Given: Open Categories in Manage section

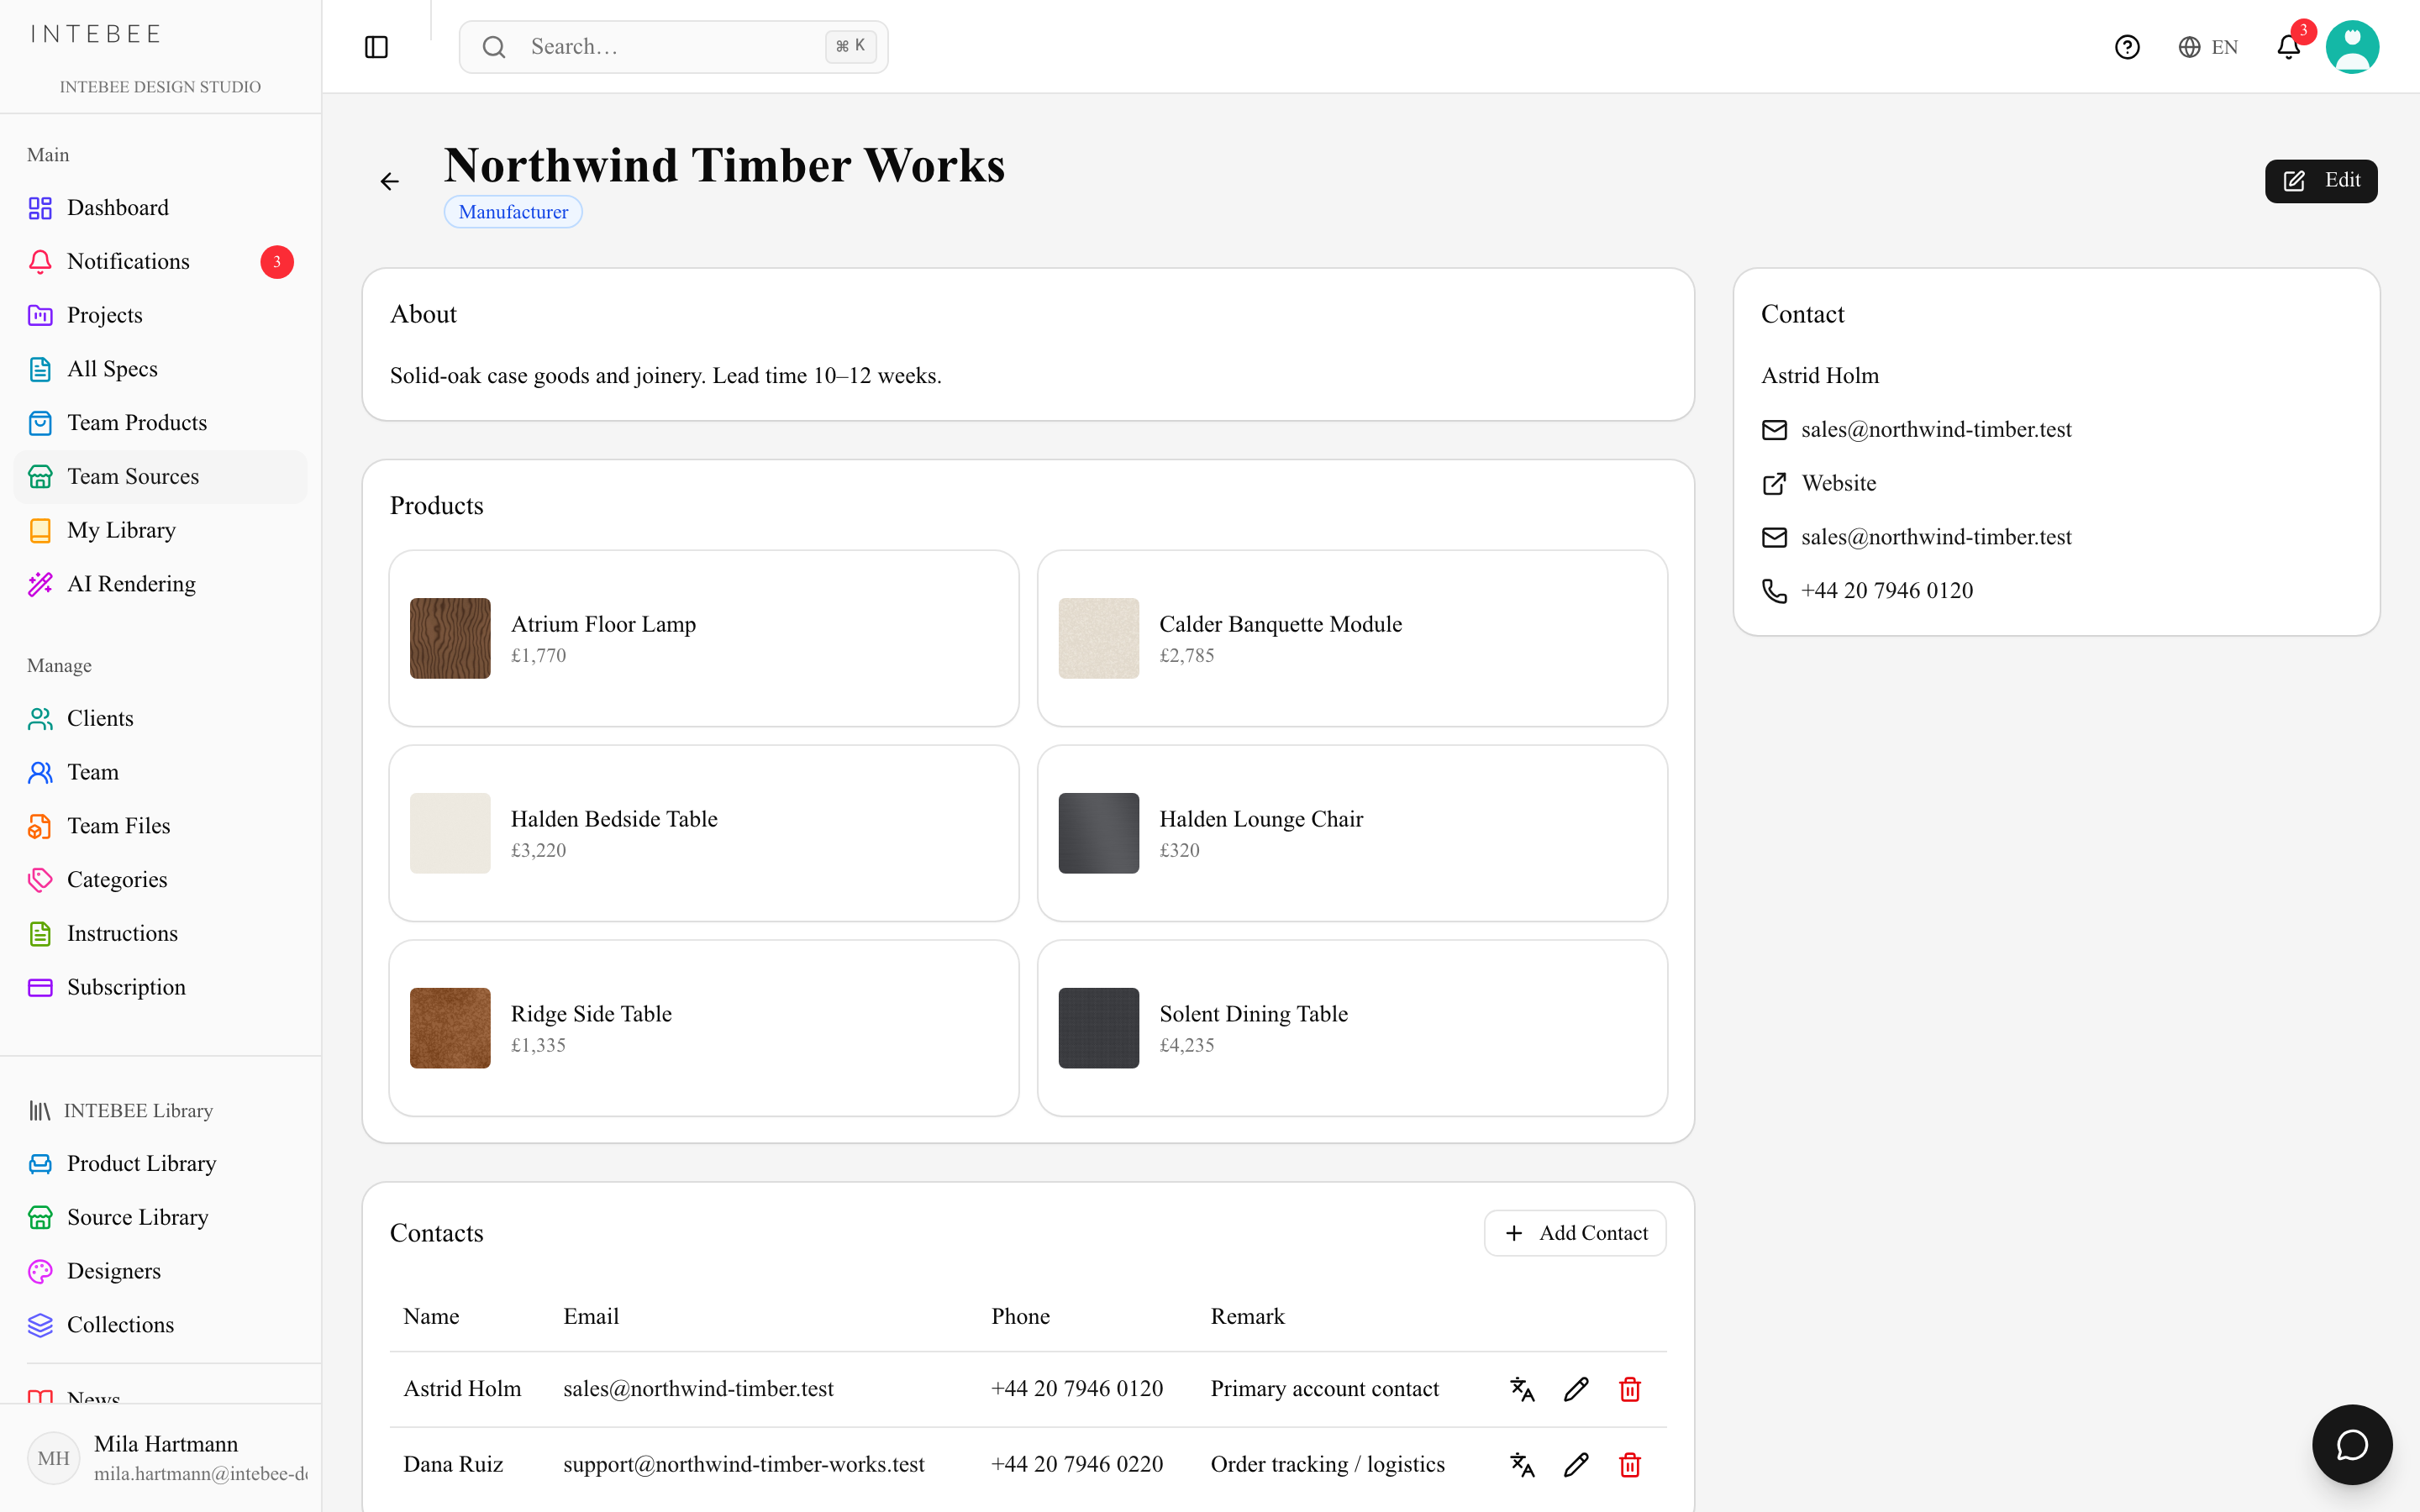Looking at the screenshot, I should click(160, 880).
